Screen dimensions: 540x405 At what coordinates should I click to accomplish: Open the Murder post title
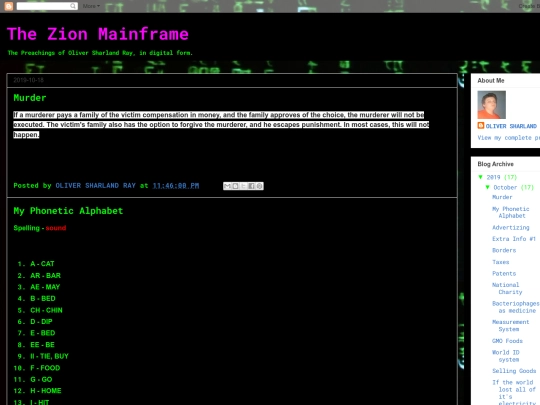pos(30,98)
